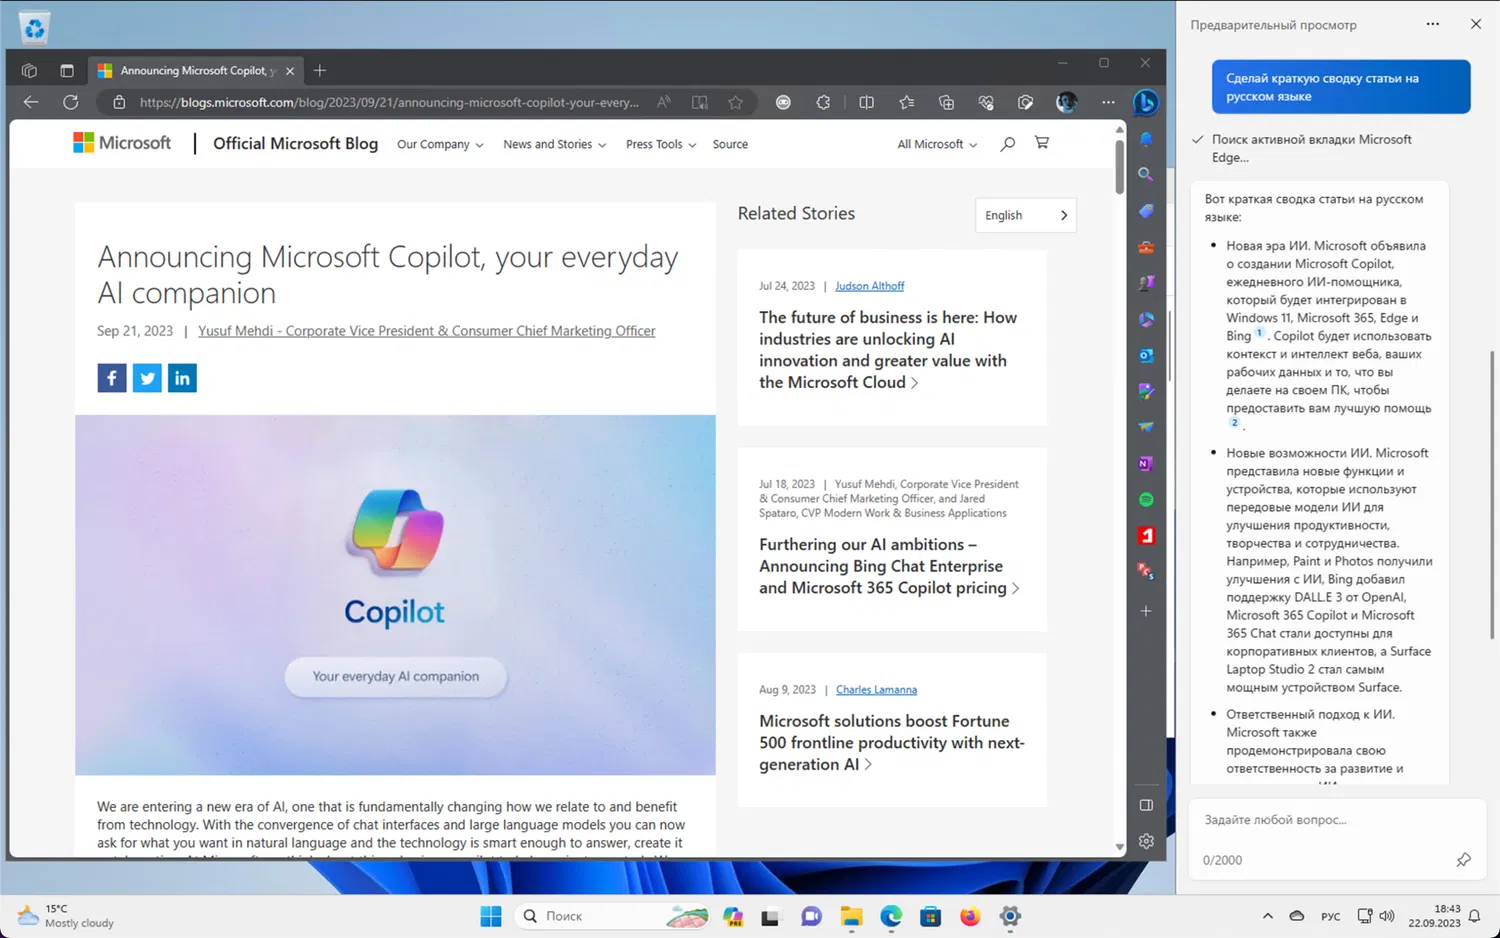Open OneNote icon in Edge sidebar
This screenshot has height=938, width=1500.
click(1146, 463)
